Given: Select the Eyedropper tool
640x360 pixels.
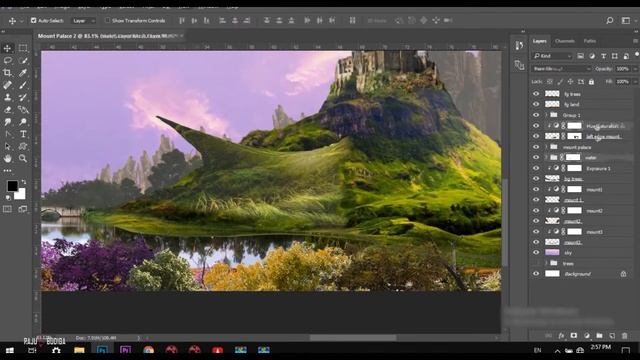Looking at the screenshot, I should (x=23, y=73).
